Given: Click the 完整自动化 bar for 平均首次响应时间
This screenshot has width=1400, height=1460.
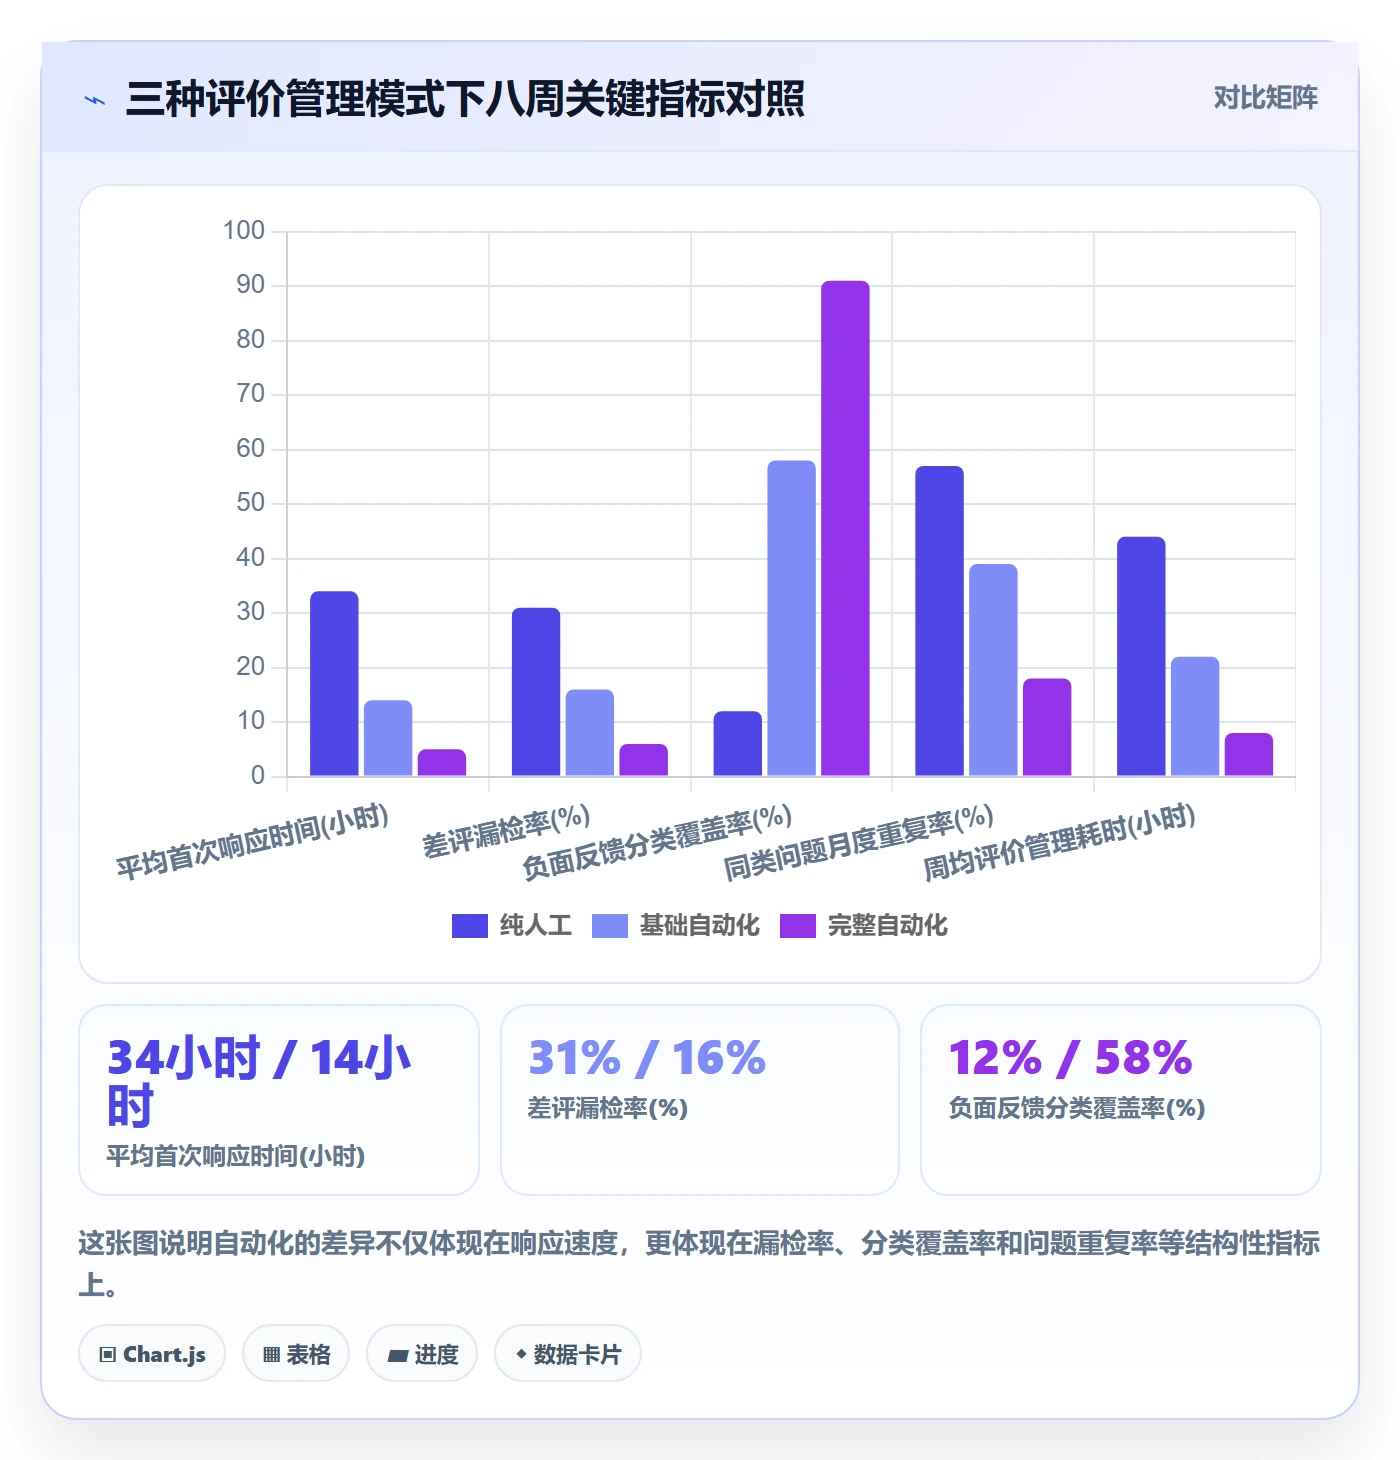Looking at the screenshot, I should (x=442, y=763).
